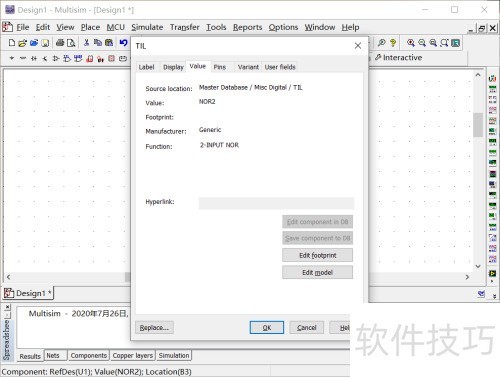Click the Find examples magnifier icon
The width and height of the screenshot is (500, 377).
382,43
